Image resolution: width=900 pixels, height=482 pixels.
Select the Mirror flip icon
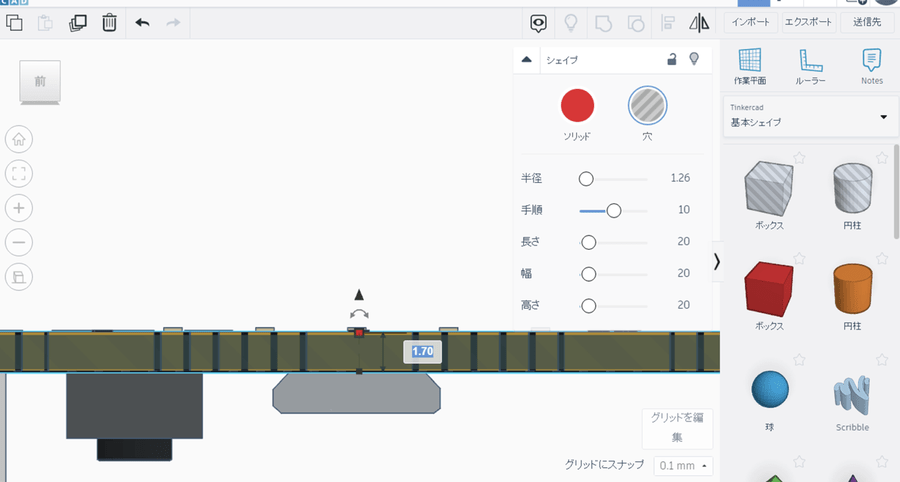click(699, 23)
